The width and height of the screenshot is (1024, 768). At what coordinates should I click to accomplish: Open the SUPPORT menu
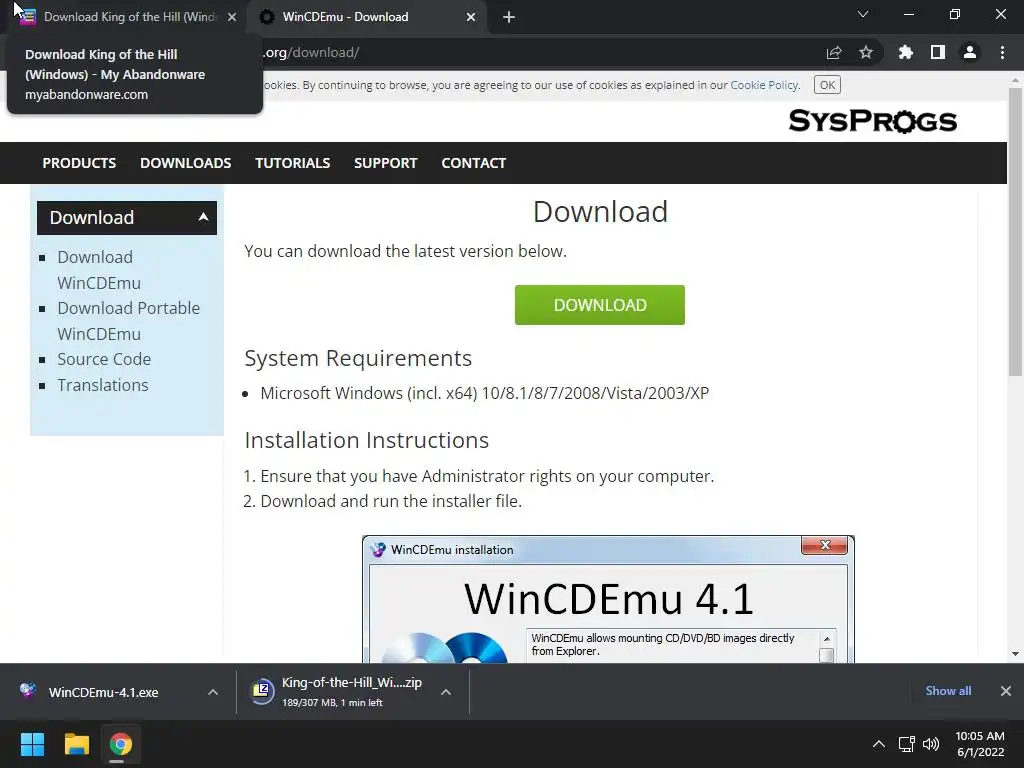click(385, 163)
